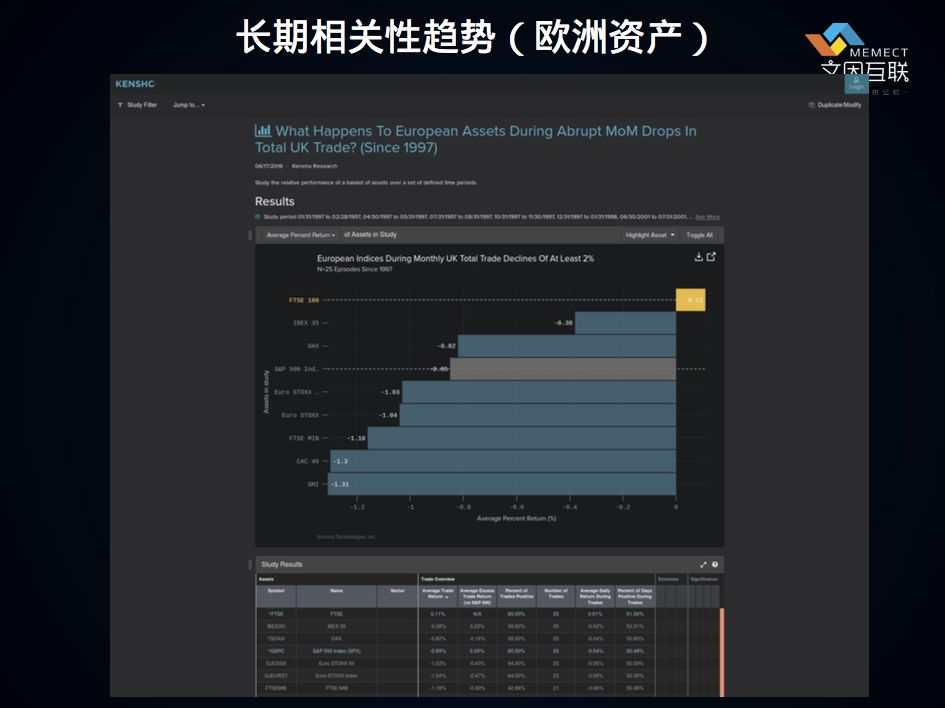Open the Highlight Asset dropdown
Screen dimensions: 945x708
click(650, 235)
